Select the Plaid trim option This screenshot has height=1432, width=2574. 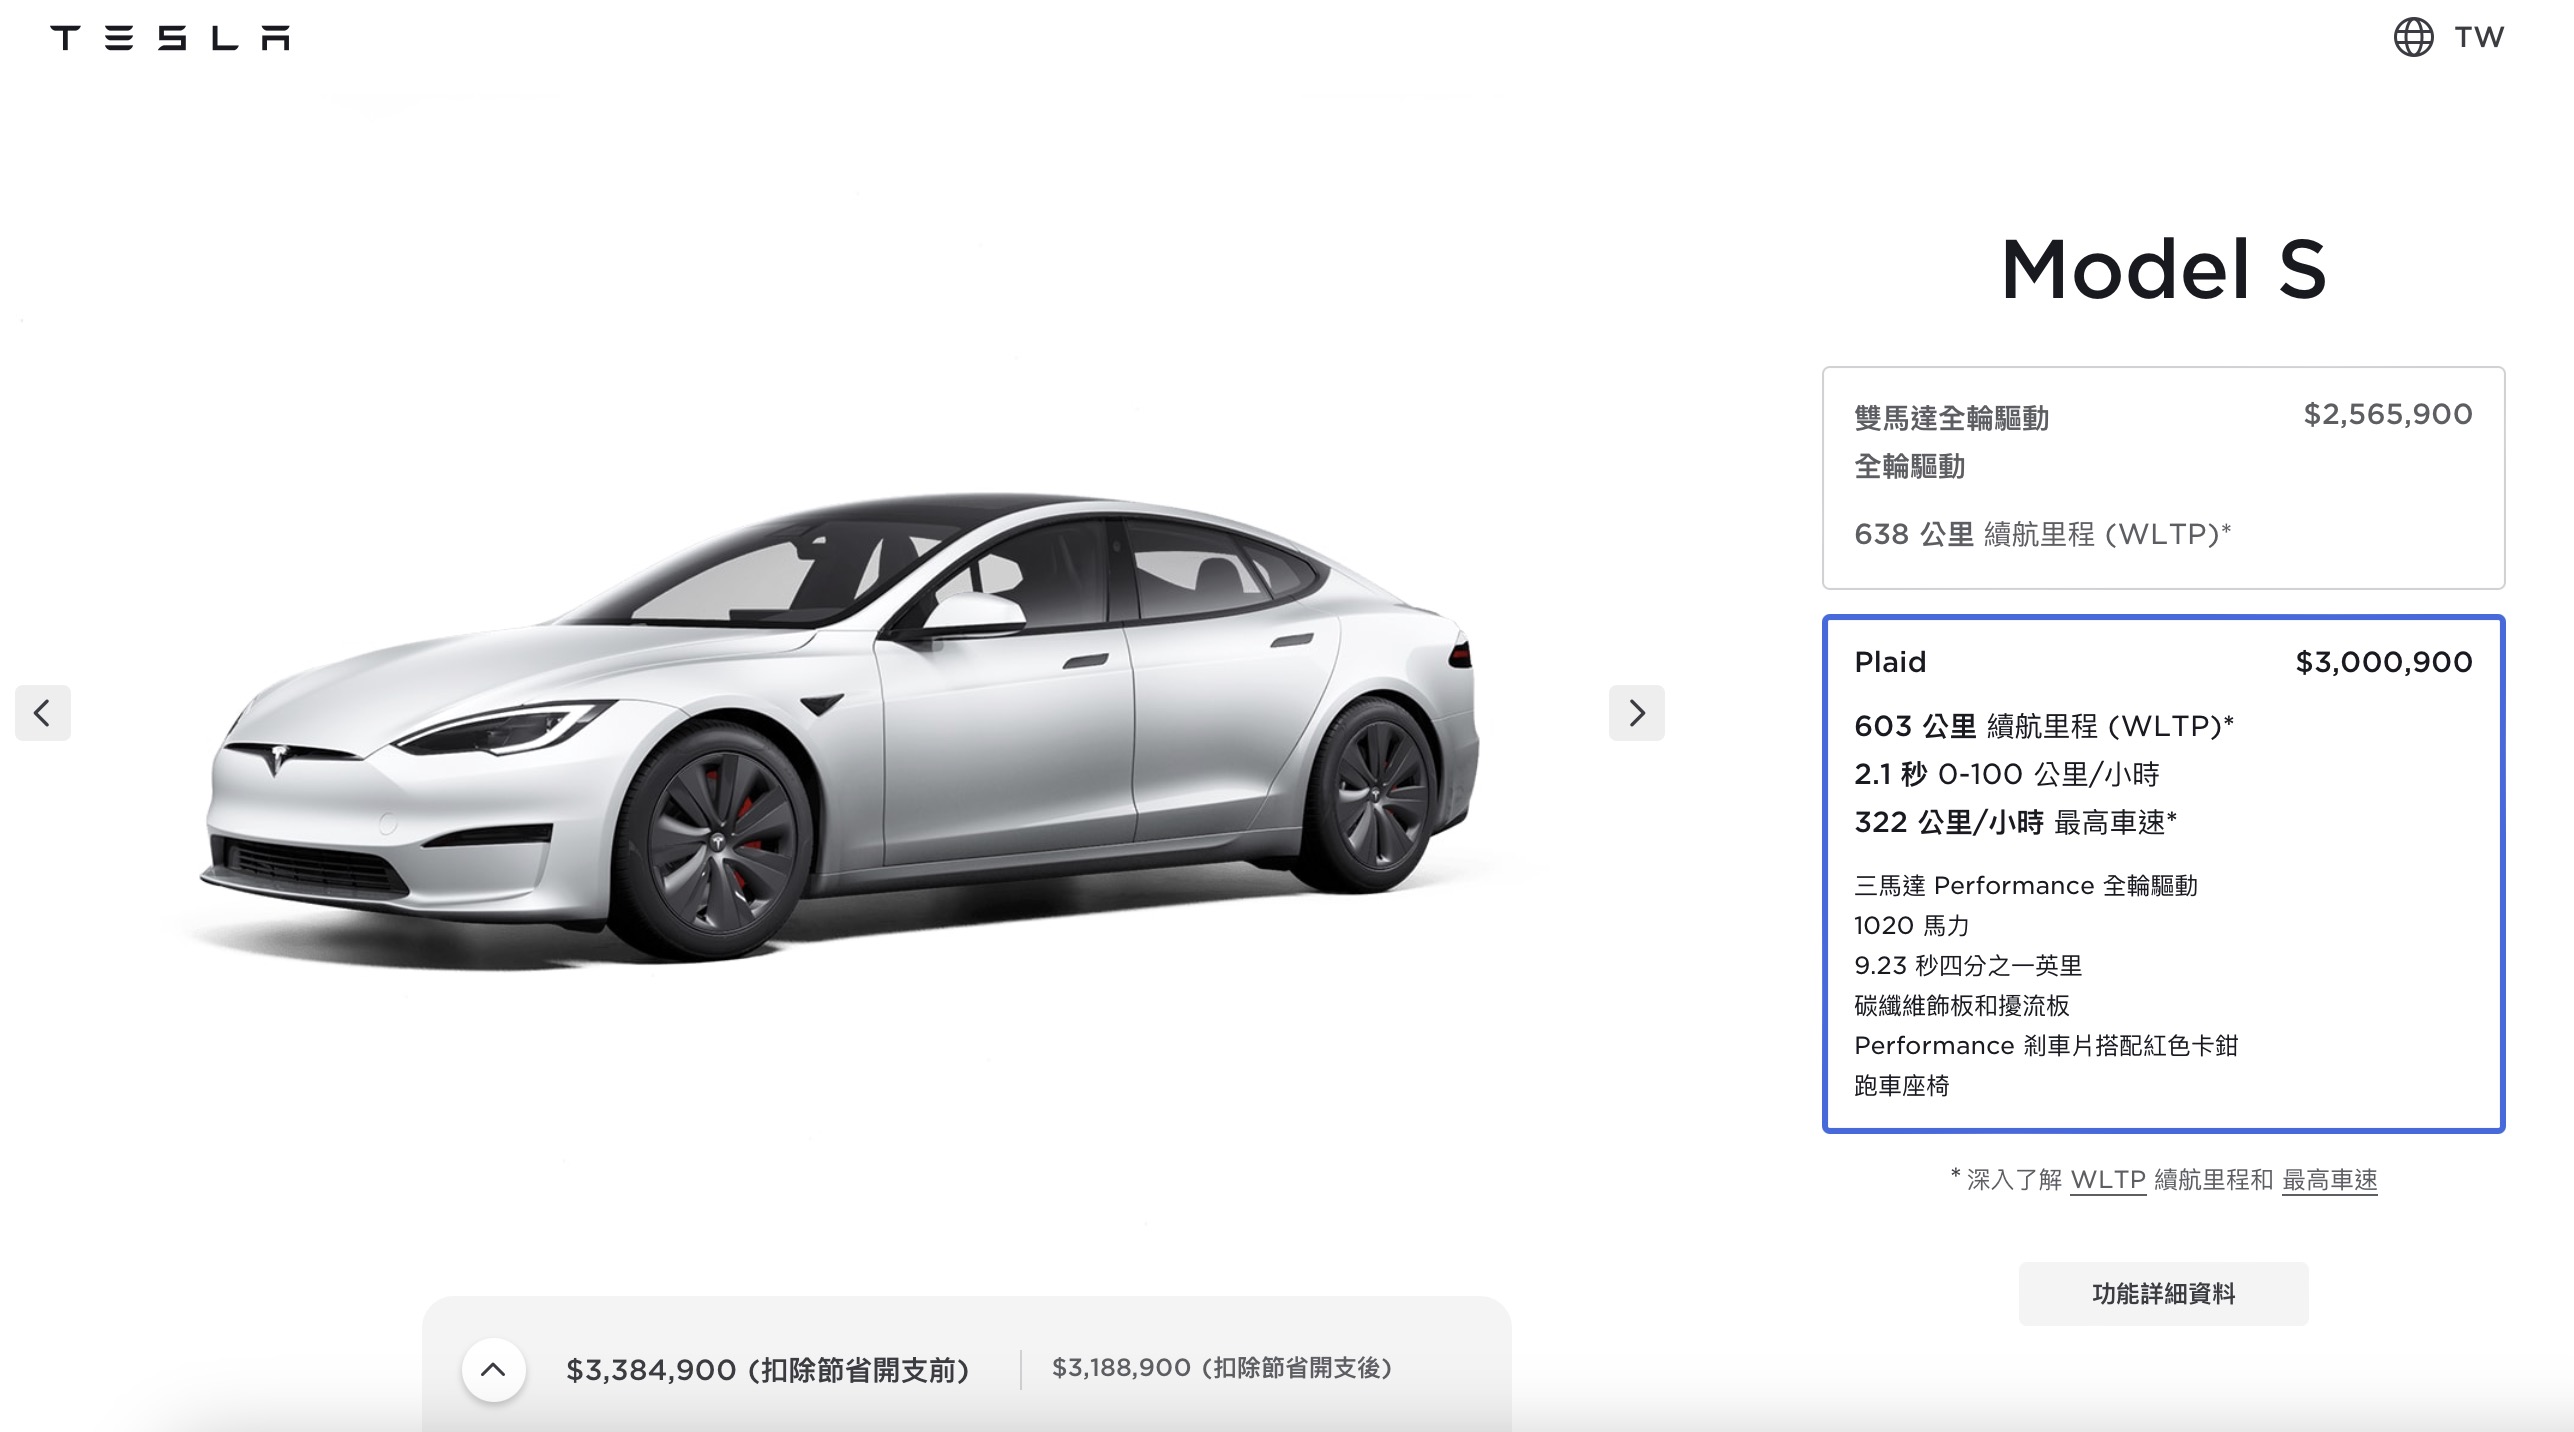click(2163, 874)
